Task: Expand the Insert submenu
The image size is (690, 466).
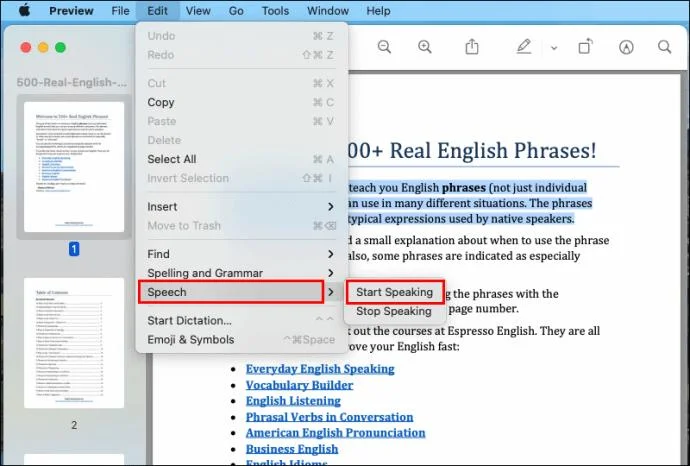Action: (241, 206)
